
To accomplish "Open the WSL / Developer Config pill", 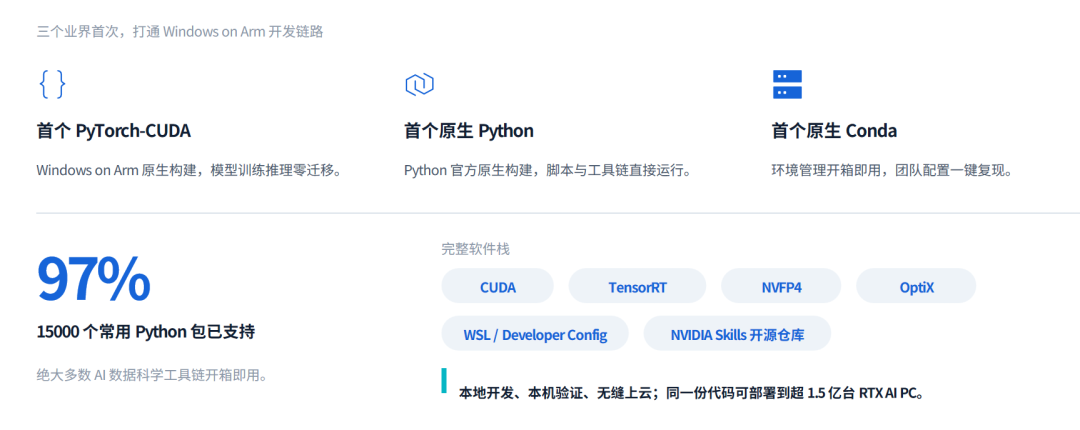I will [x=535, y=334].
